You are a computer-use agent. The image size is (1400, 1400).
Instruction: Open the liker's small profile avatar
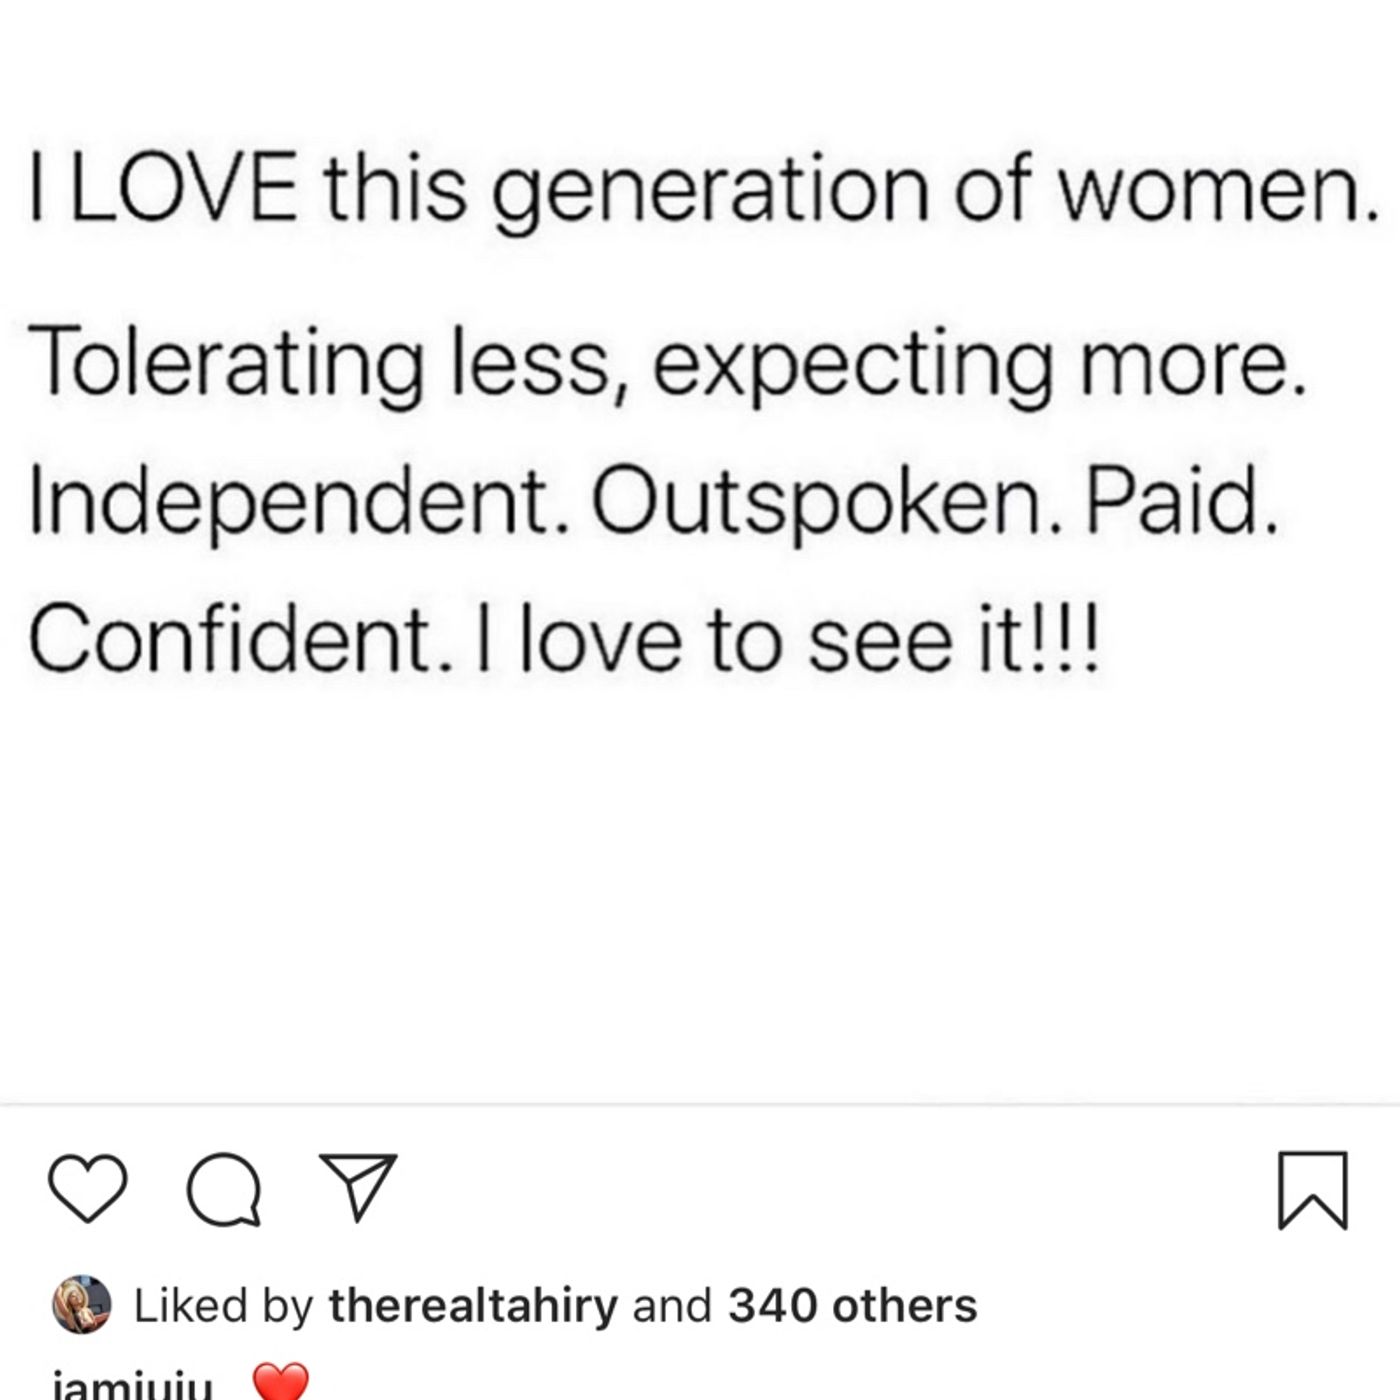[x=81, y=1304]
